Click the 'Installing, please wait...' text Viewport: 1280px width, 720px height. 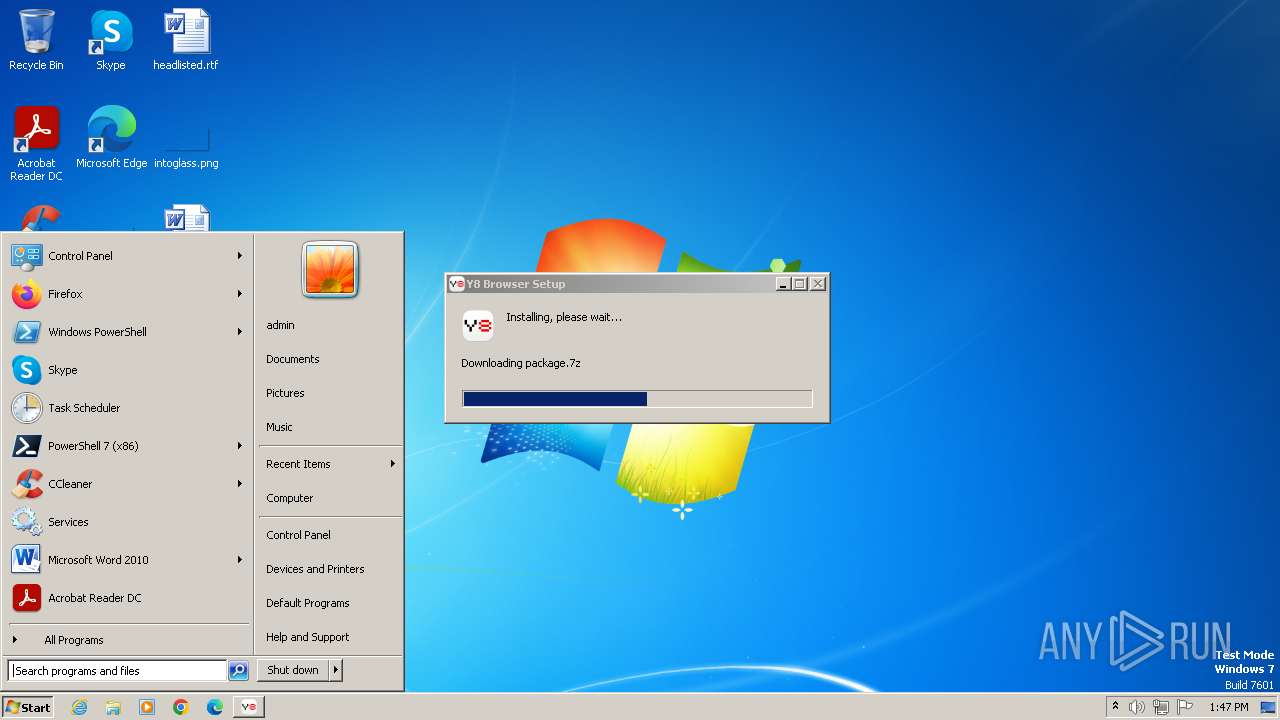(x=564, y=317)
